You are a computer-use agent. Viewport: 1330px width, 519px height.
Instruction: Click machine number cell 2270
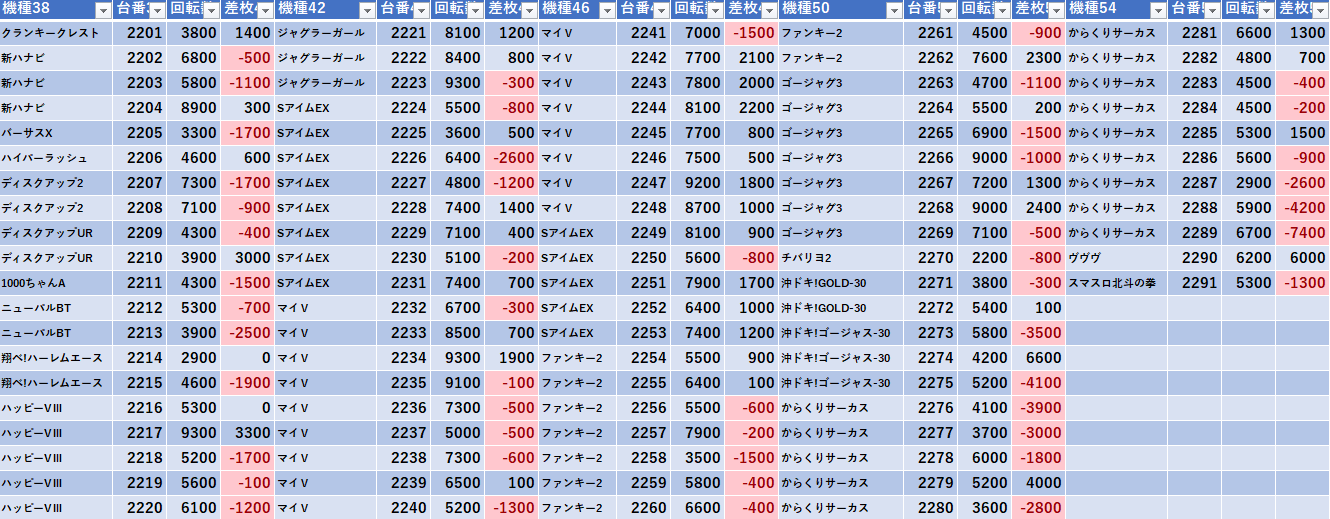pos(931,258)
